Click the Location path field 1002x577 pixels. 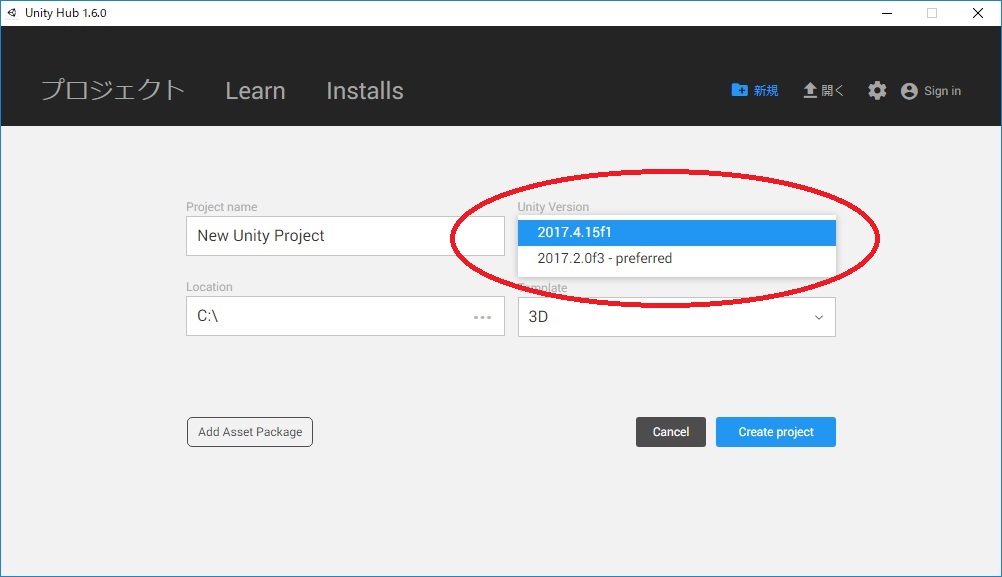[345, 316]
